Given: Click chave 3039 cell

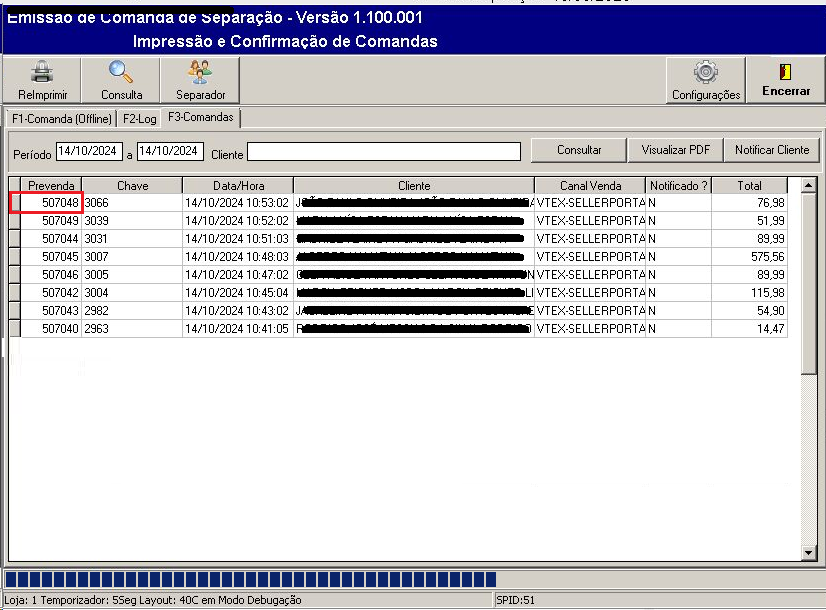Looking at the screenshot, I should pyautogui.click(x=132, y=221).
